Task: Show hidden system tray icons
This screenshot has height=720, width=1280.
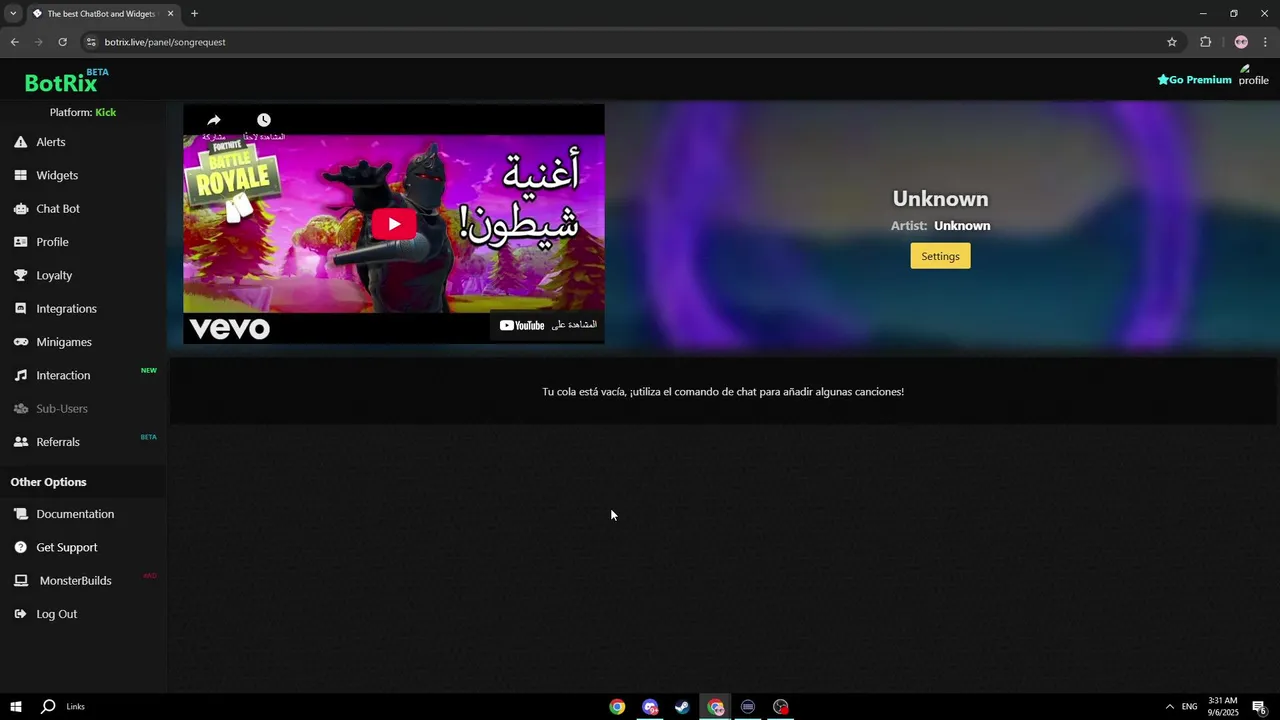Action: click(x=1170, y=707)
